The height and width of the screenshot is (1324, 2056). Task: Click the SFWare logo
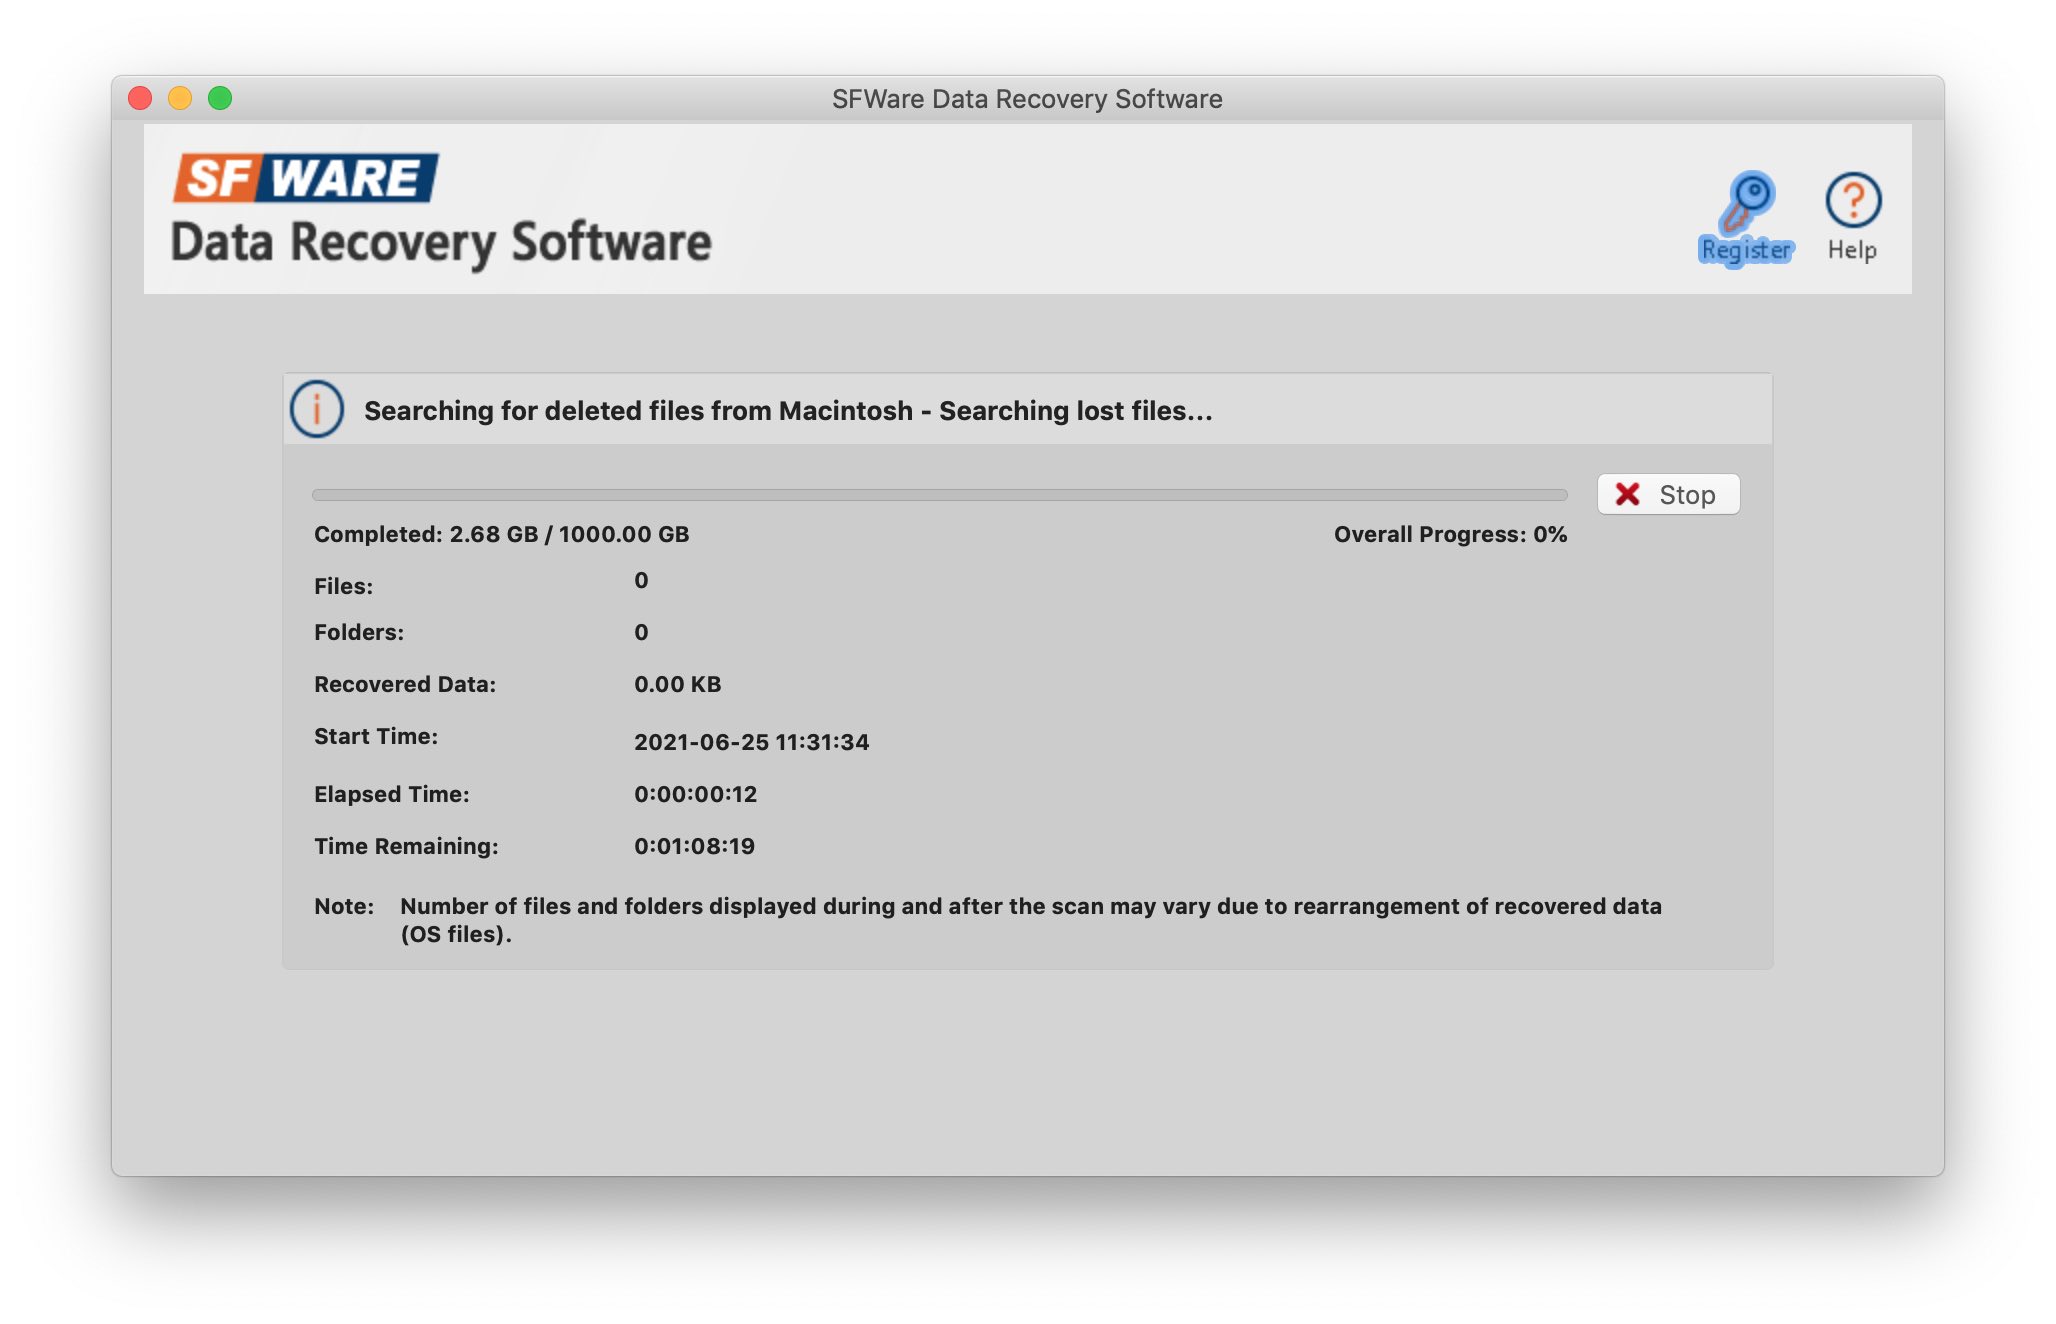(x=306, y=178)
